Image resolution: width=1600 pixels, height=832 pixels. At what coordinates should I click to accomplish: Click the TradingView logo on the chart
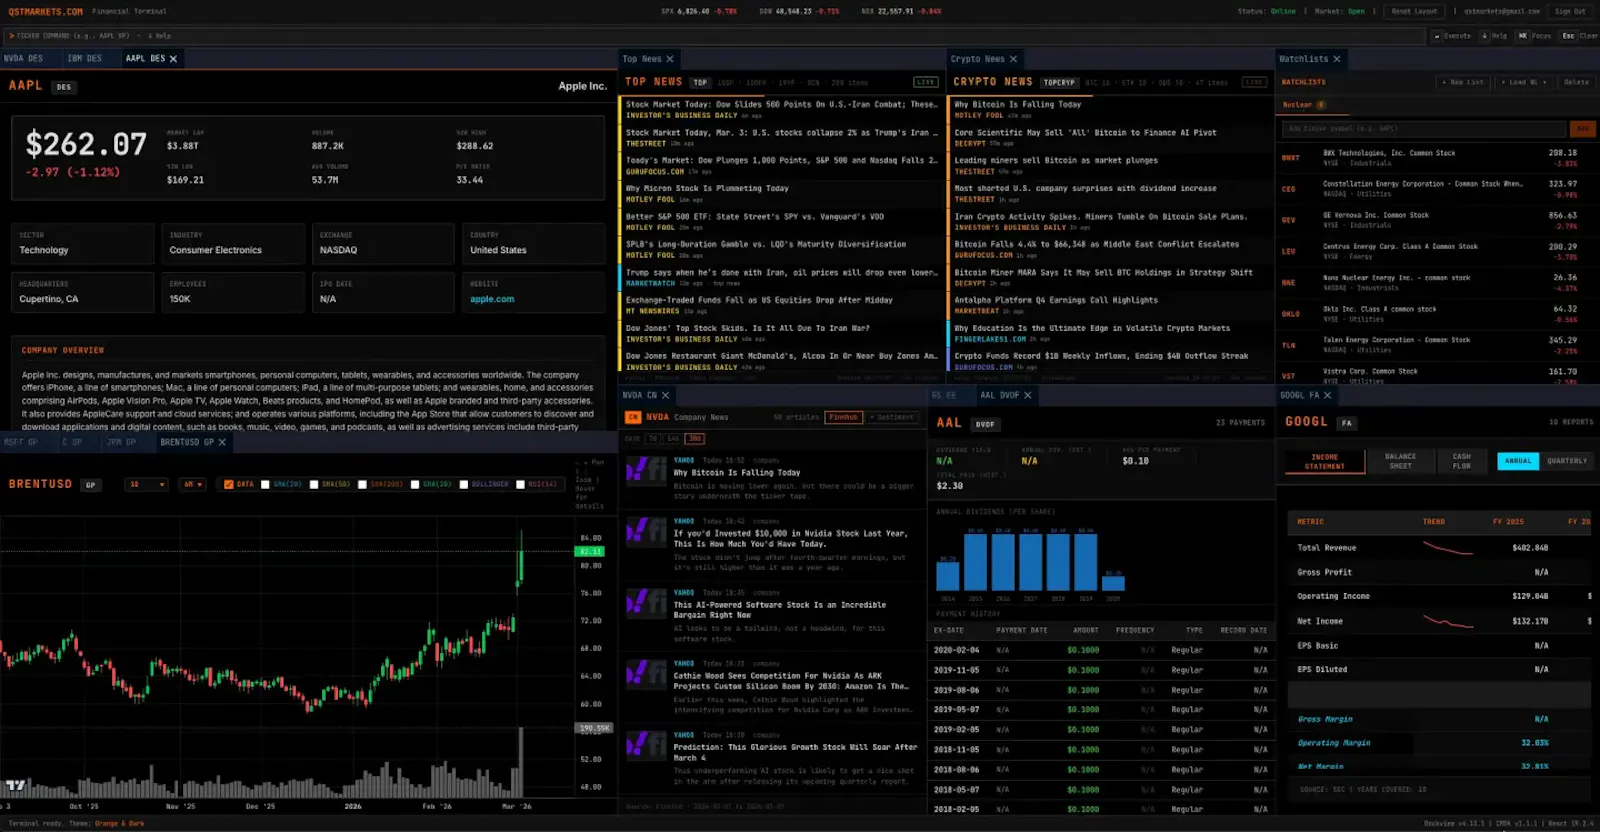pos(16,786)
